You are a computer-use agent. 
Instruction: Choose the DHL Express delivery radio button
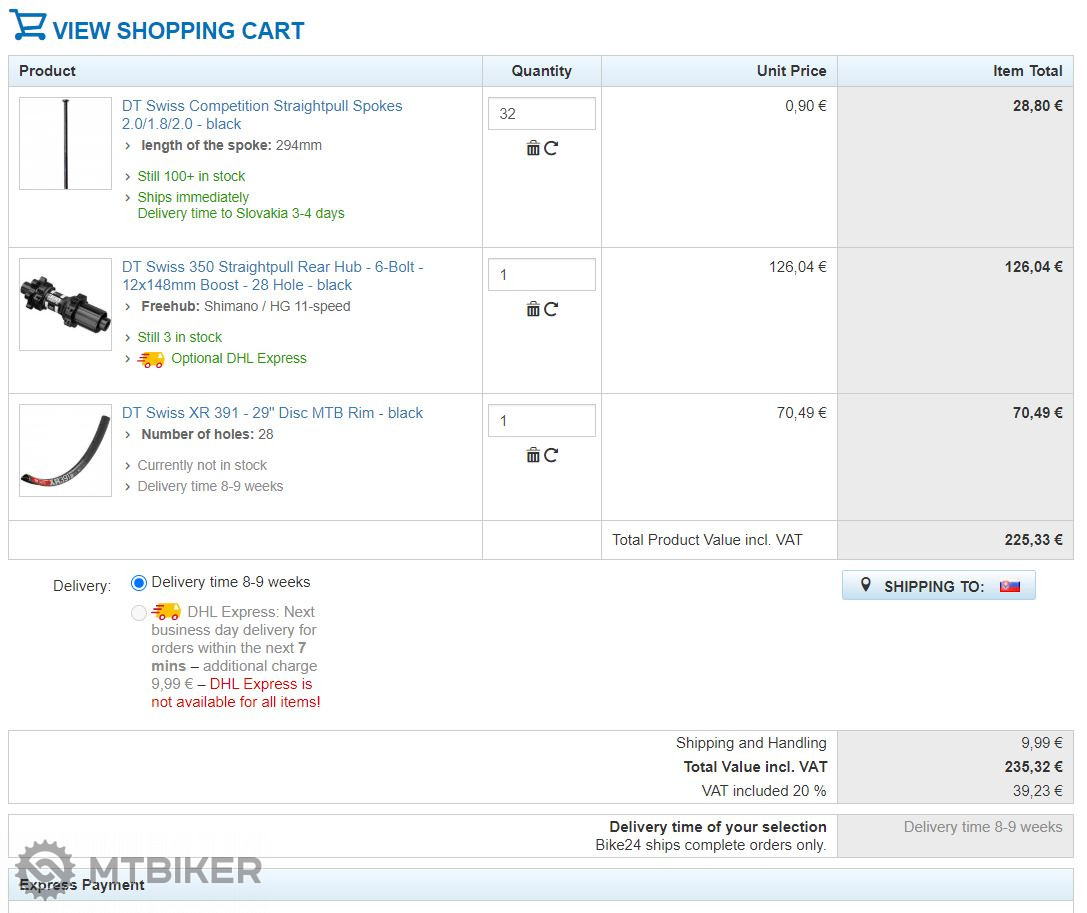(139, 613)
